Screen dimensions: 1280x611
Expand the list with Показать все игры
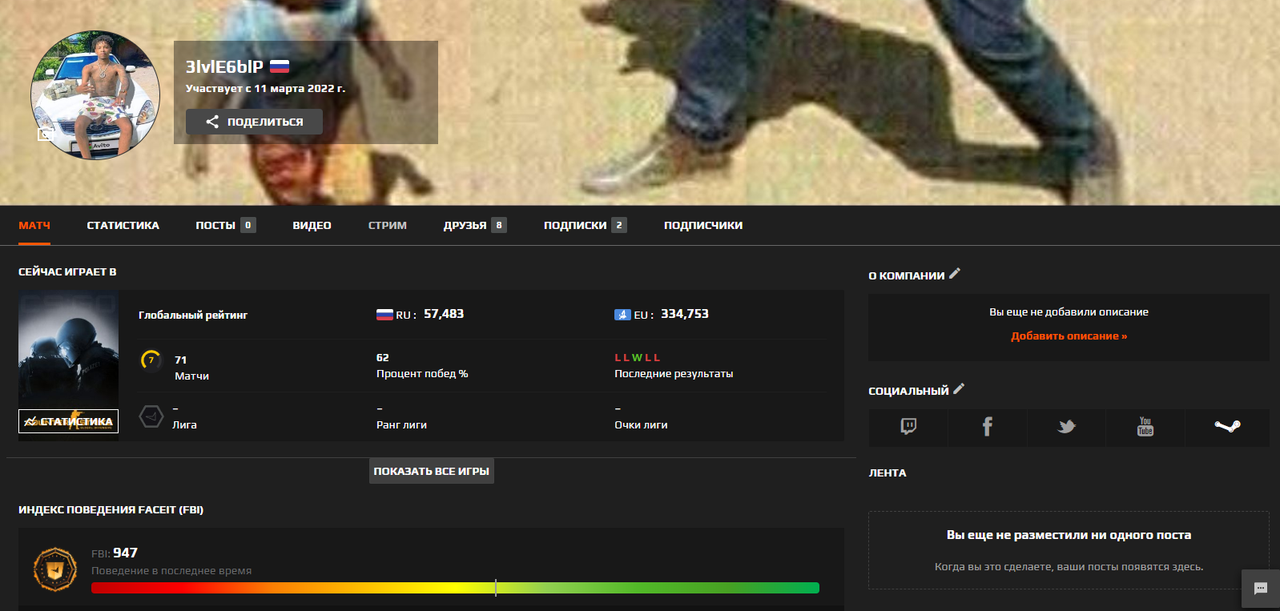tap(431, 471)
